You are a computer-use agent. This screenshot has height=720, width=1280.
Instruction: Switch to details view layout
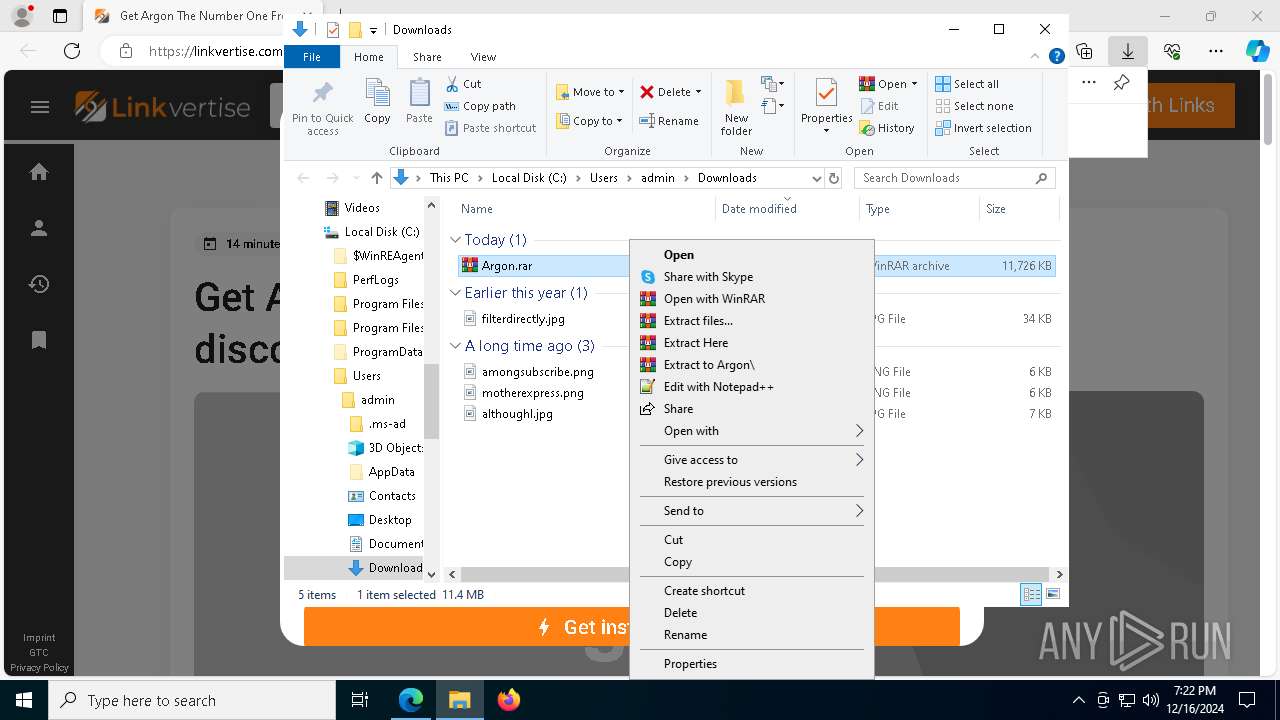click(x=1031, y=595)
